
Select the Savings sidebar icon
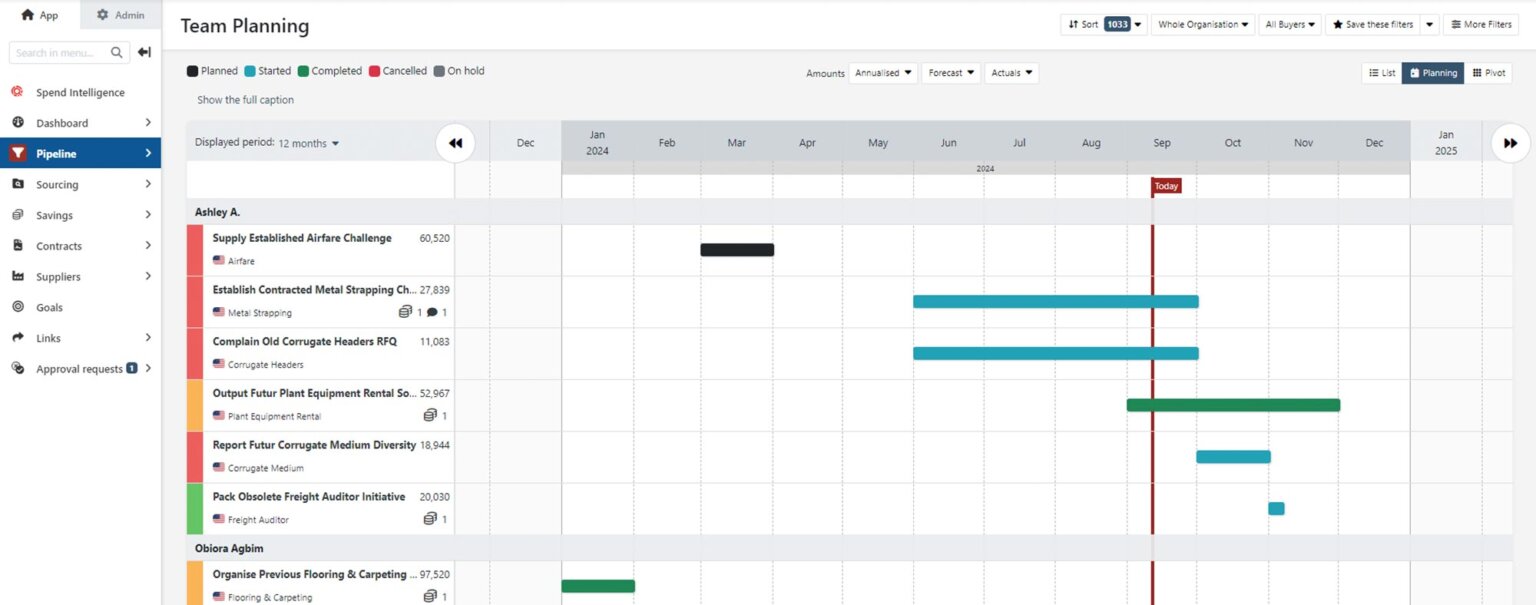pos(16,214)
